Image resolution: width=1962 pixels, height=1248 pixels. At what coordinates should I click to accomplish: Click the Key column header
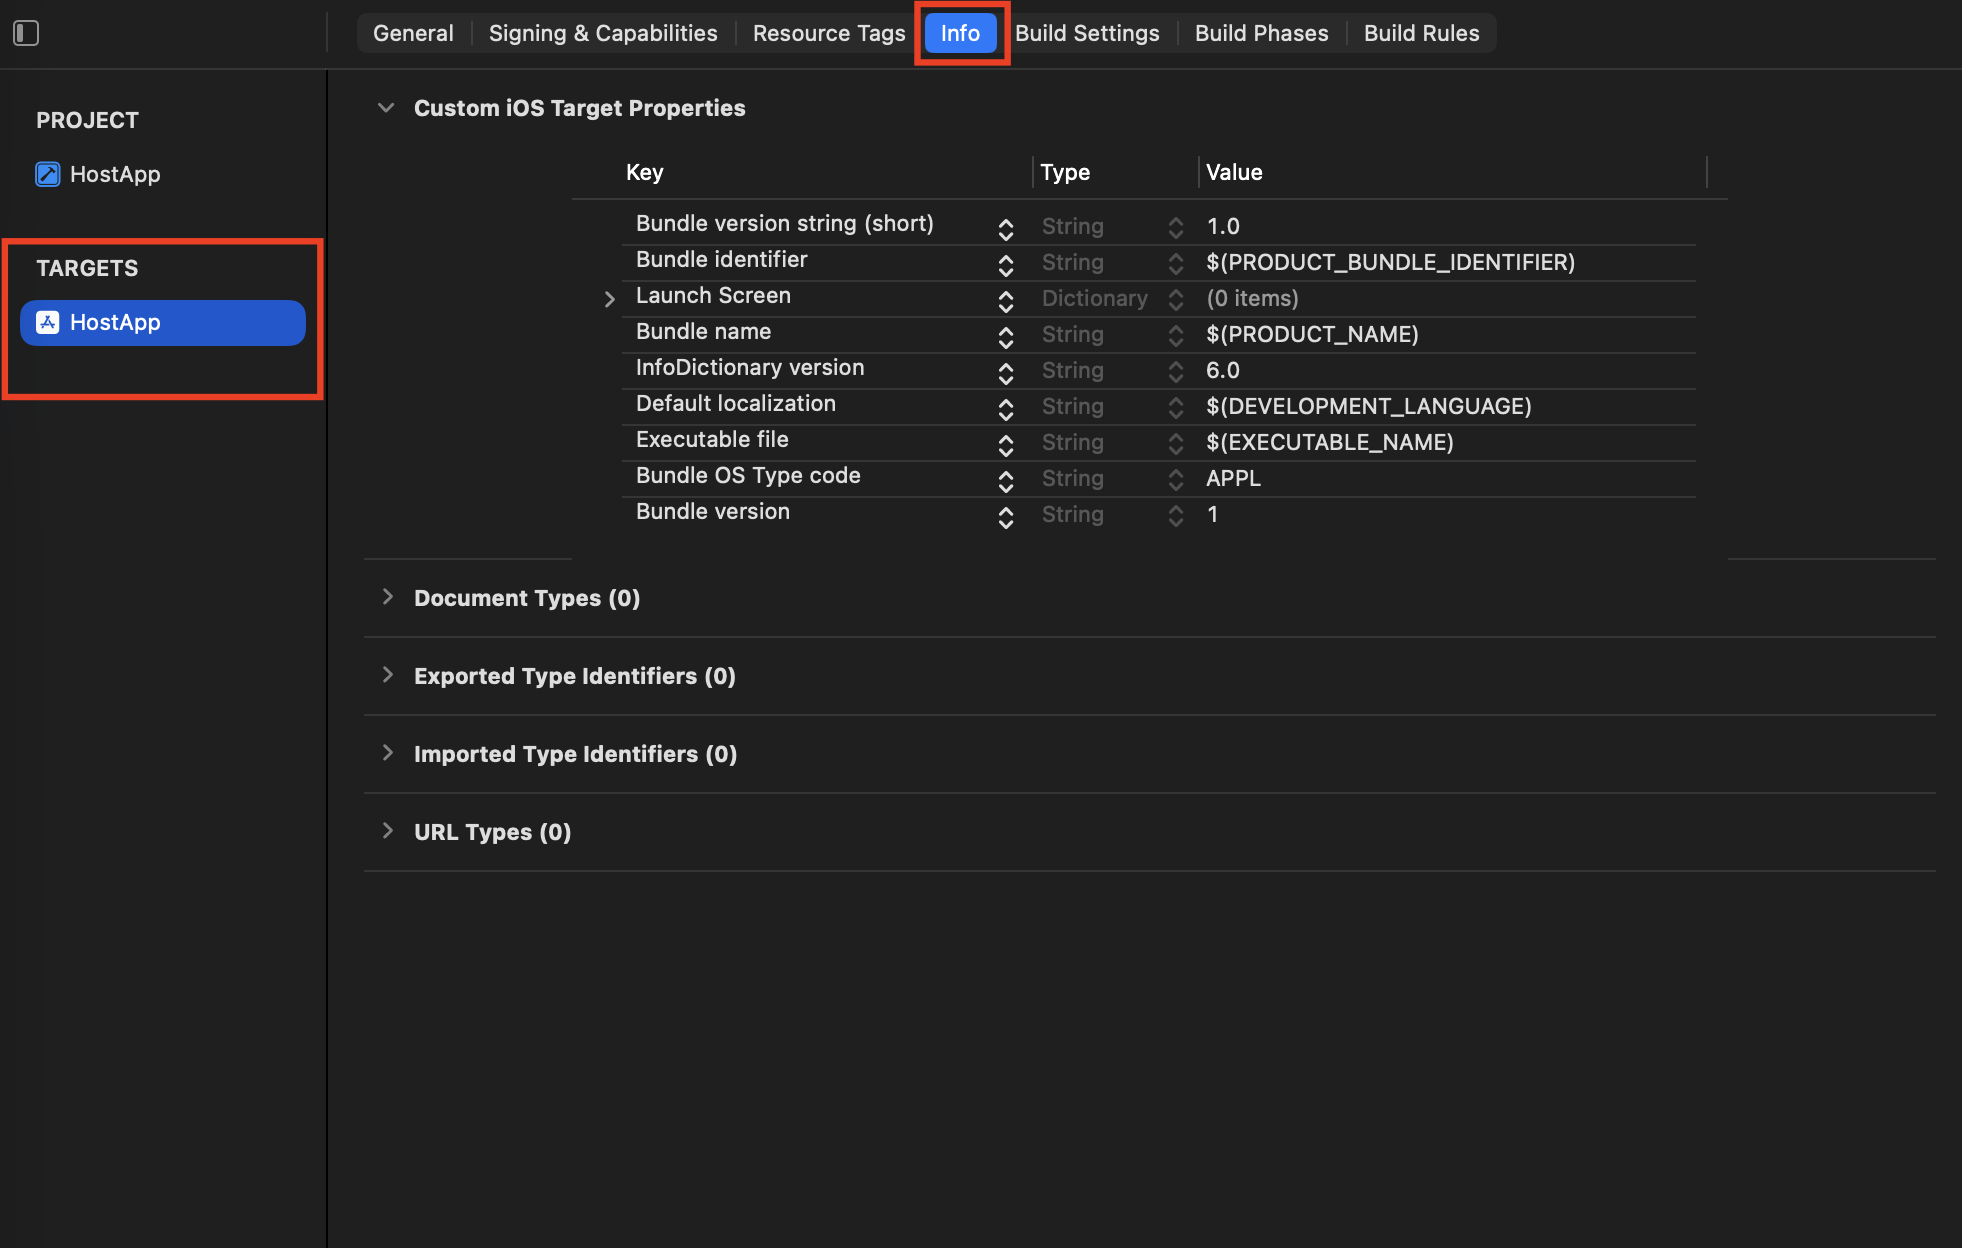coord(644,172)
